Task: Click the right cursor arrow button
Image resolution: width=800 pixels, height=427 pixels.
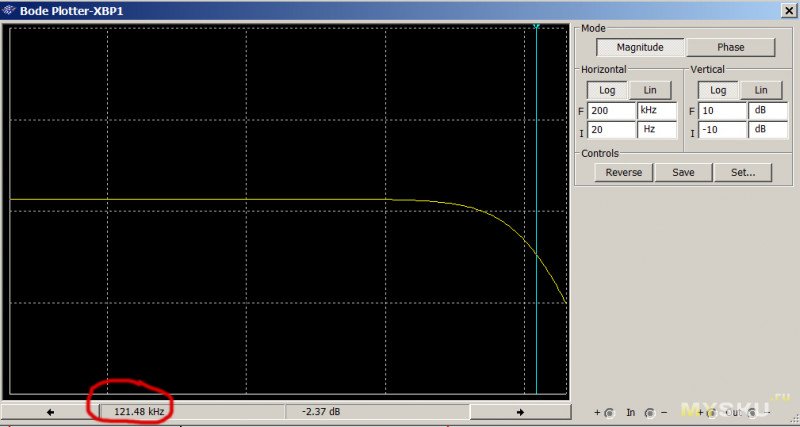Action: (x=520, y=411)
